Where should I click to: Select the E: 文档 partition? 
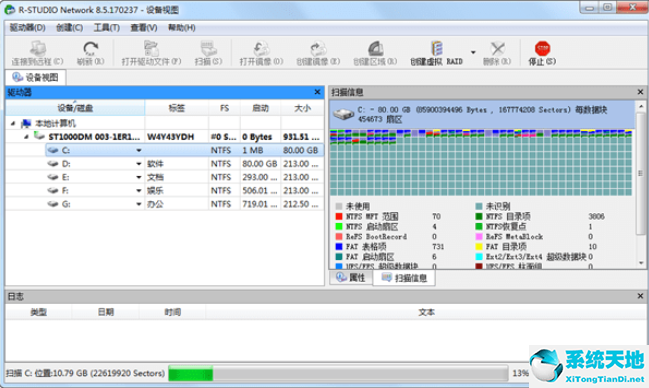click(184, 177)
